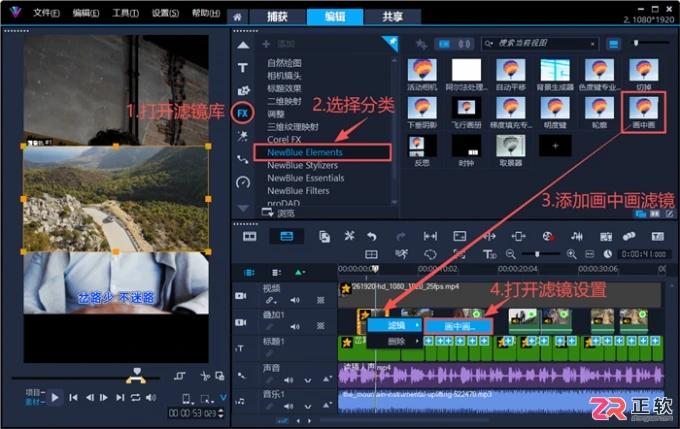Viewport: 680px width, 429px height.
Task: Open the sound mixer waveform icon
Action: [577, 236]
